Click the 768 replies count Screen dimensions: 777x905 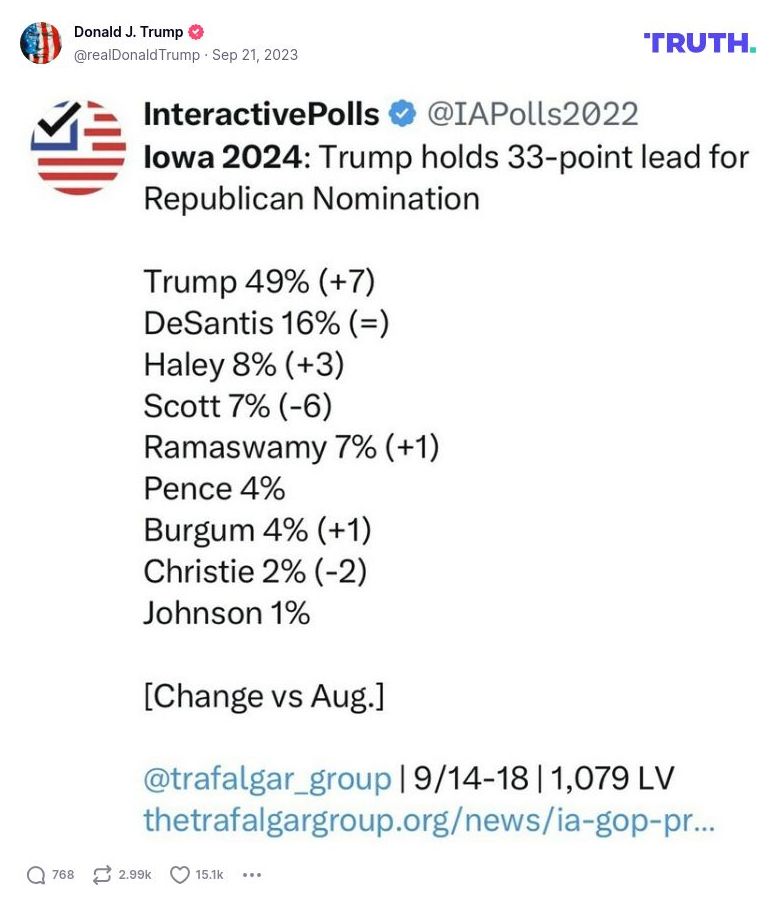tap(63, 875)
